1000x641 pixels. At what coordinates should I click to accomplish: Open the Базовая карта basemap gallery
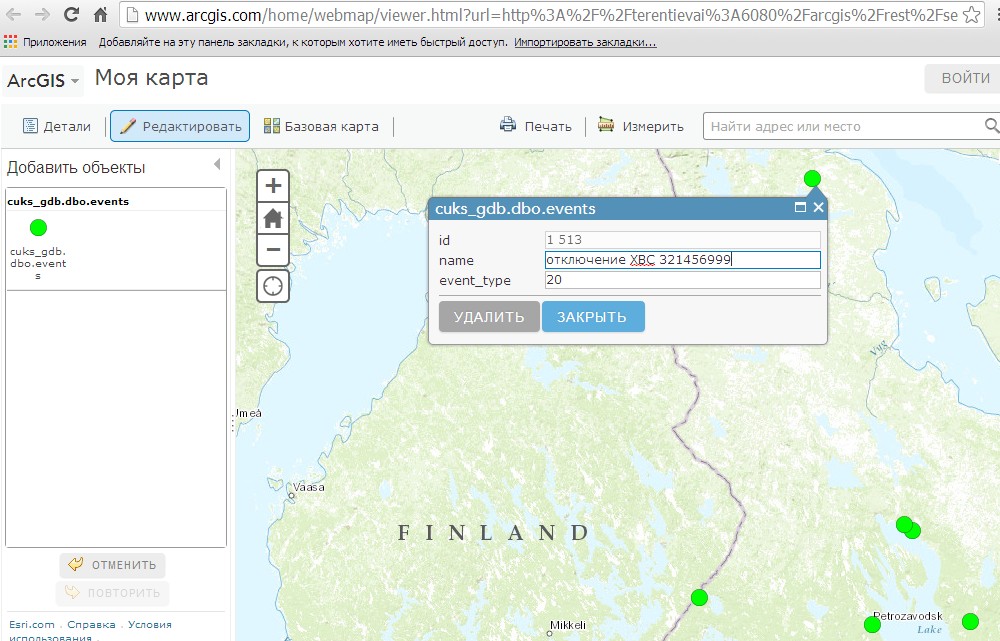(321, 127)
